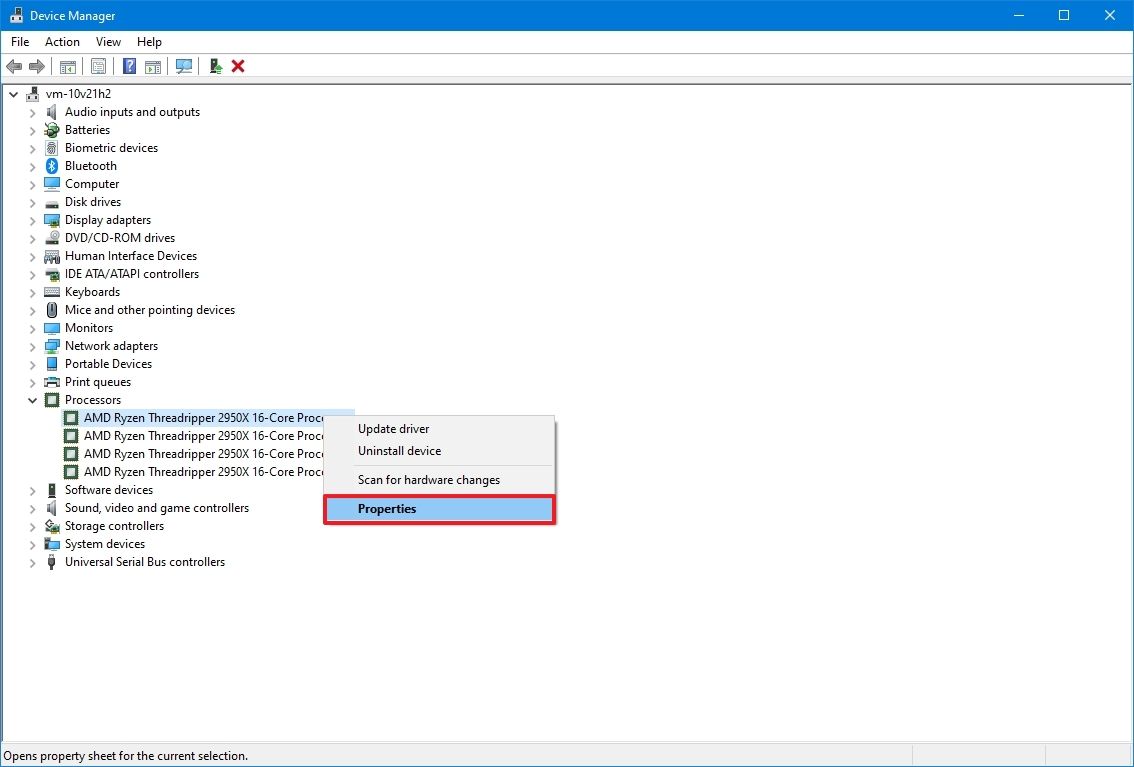Open the Action menu
Screen dimensions: 1134x767
coord(62,42)
